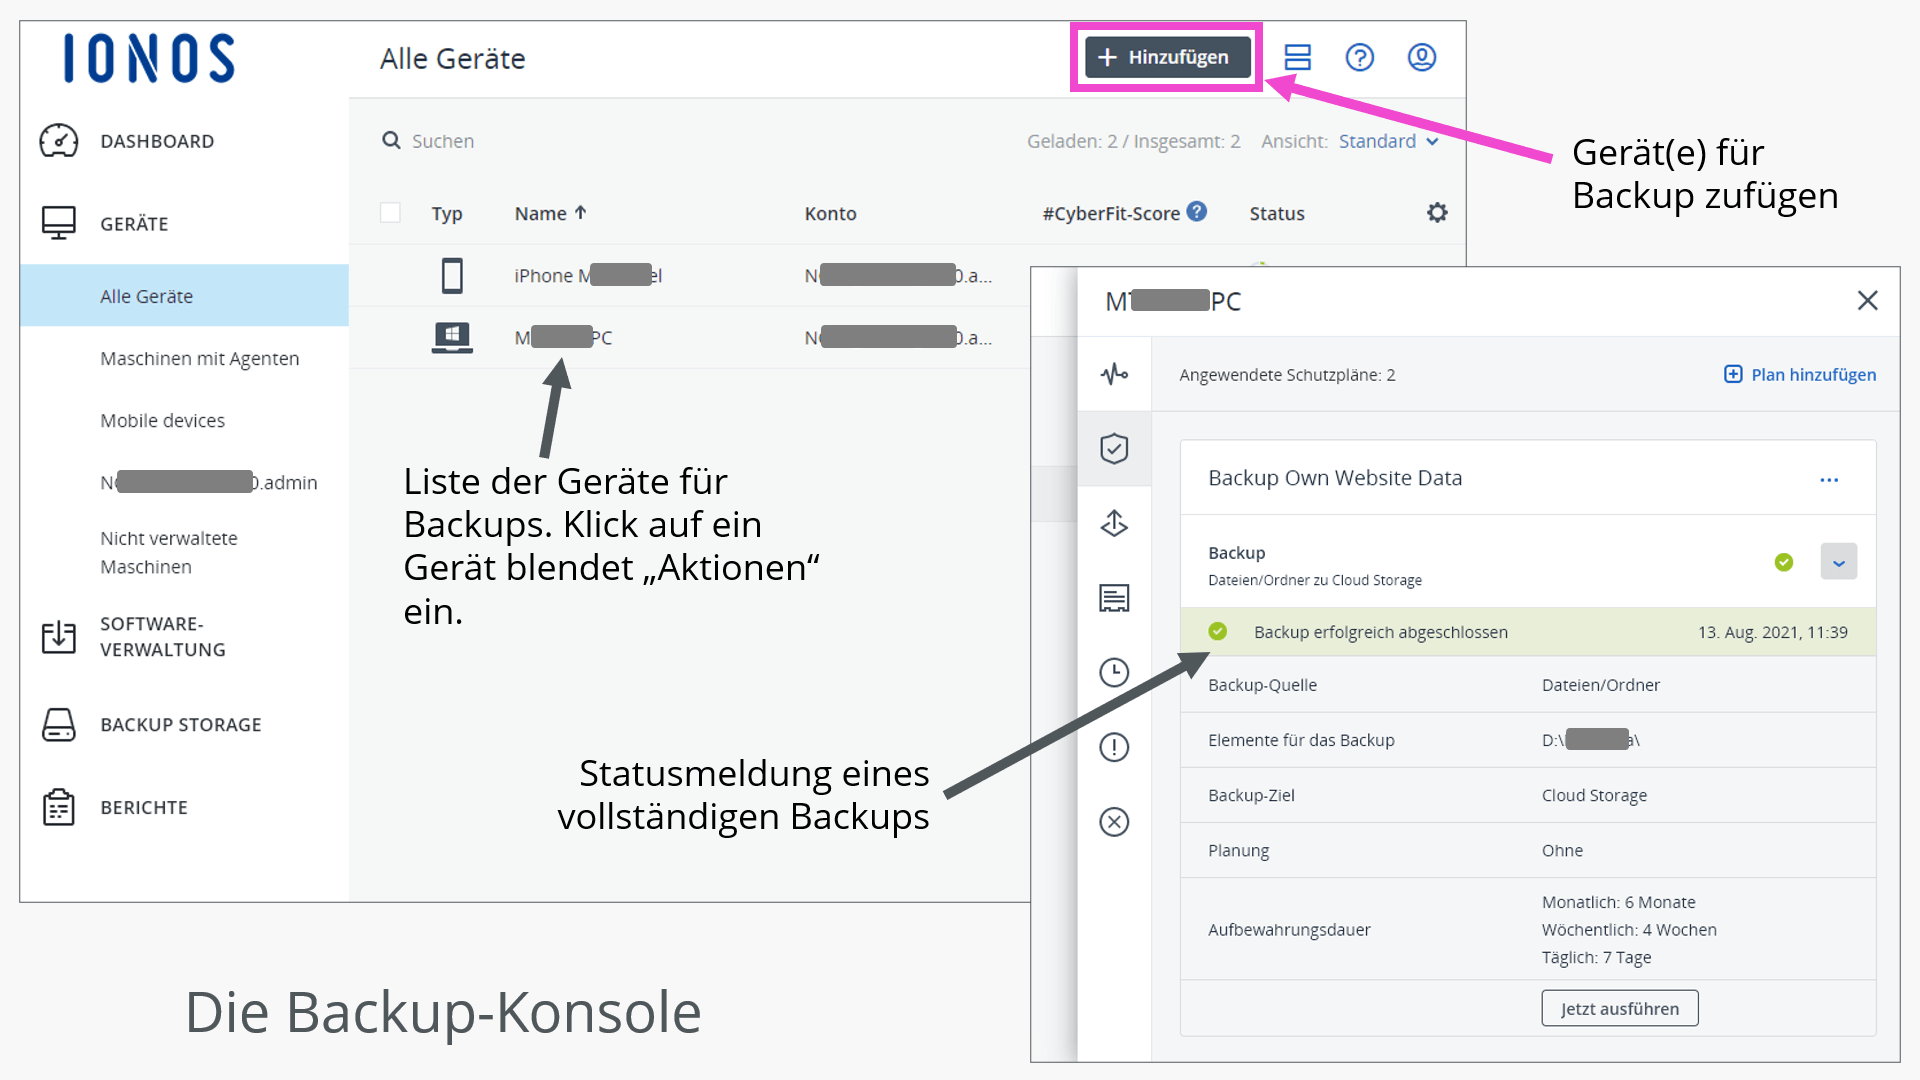
Task: Click Backup erfolgreich abgeschlossen status row
Action: [x=1527, y=632]
